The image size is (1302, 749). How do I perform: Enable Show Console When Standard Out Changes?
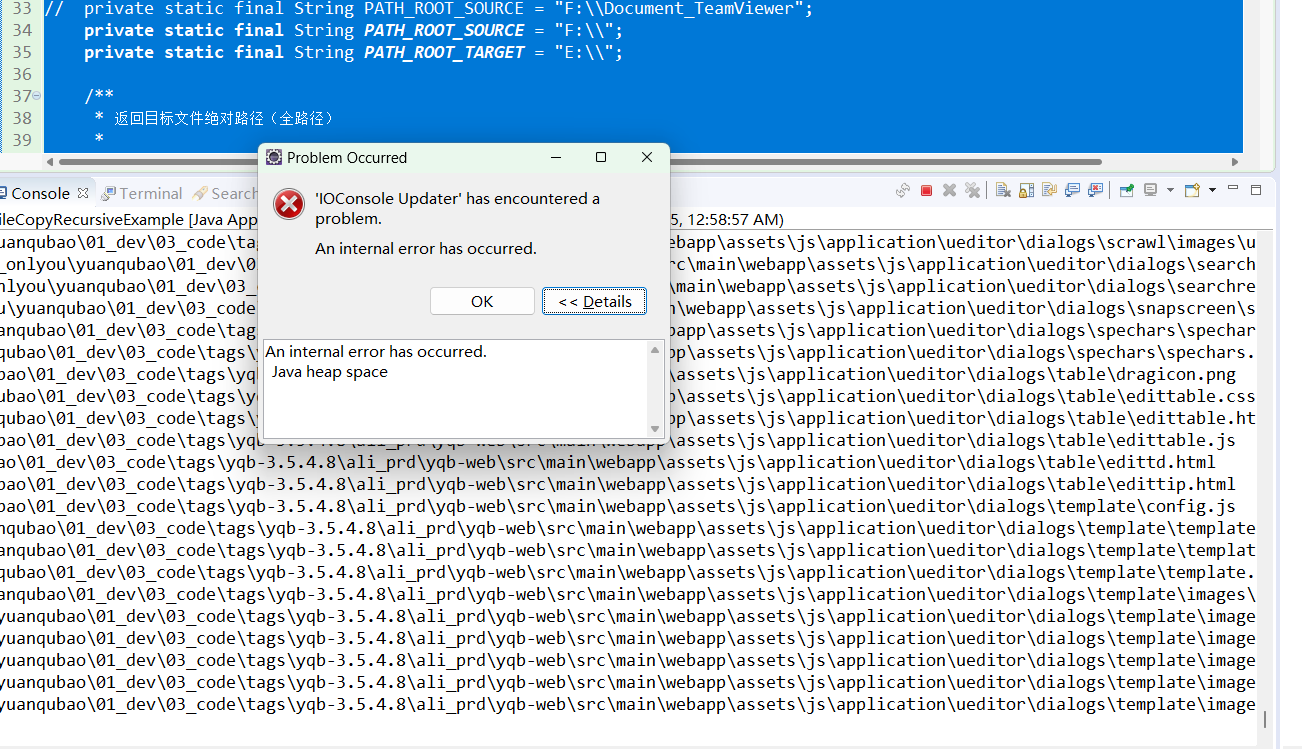(1070, 190)
